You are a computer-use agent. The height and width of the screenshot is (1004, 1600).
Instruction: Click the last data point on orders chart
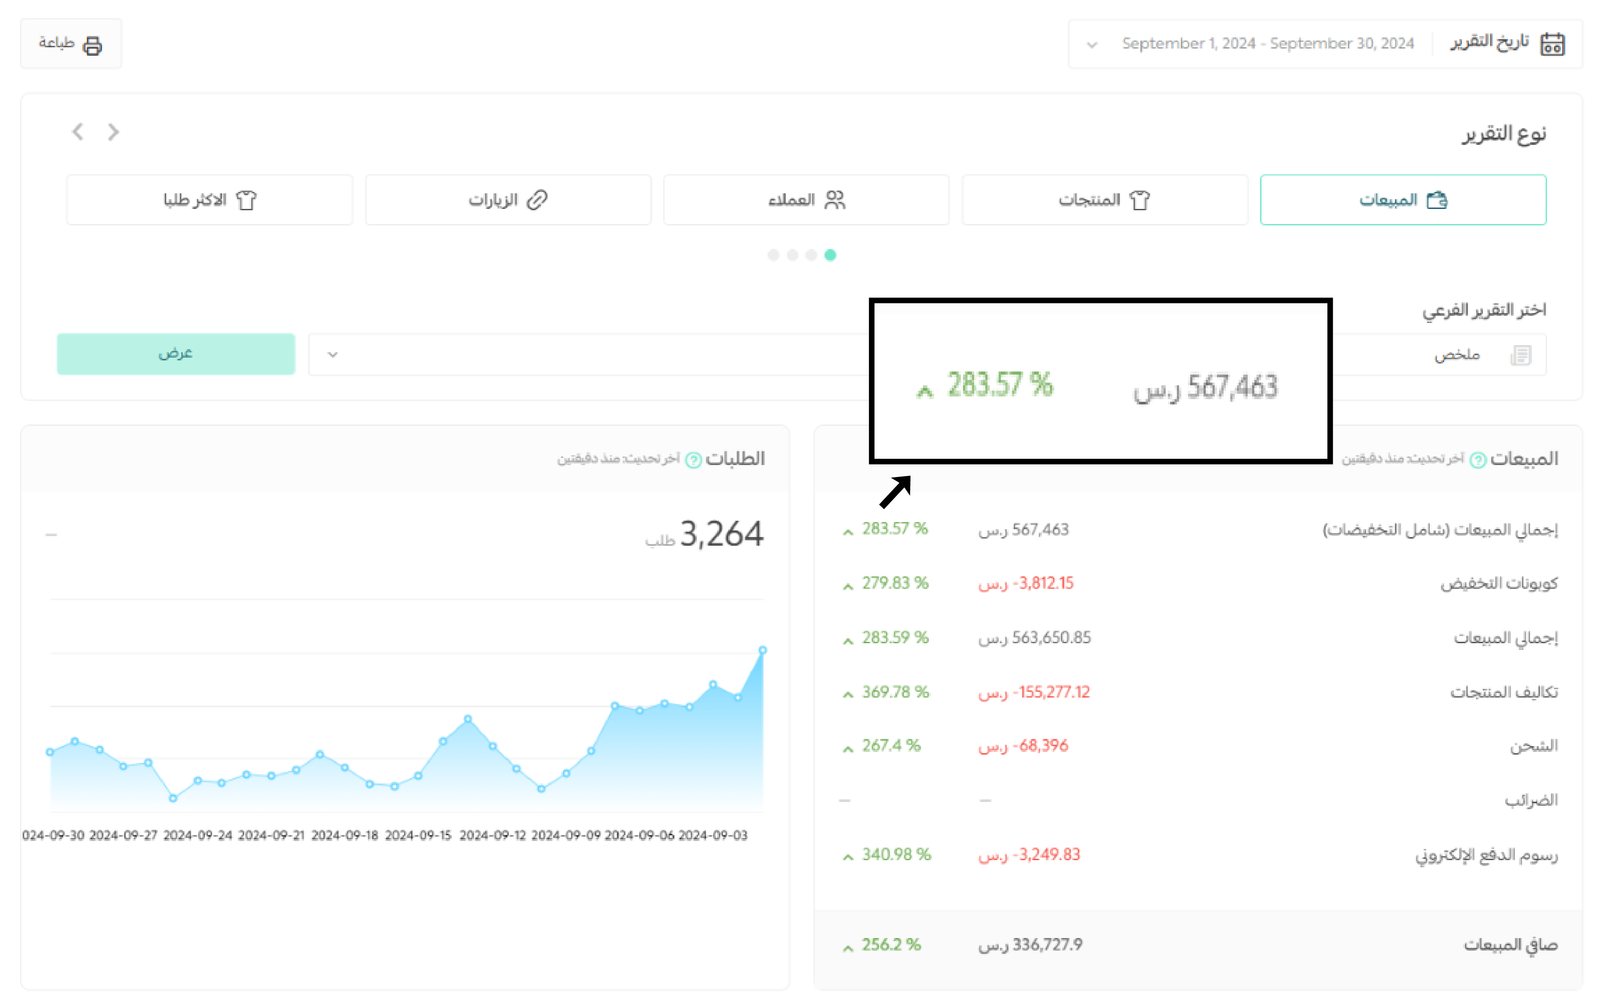click(x=763, y=650)
